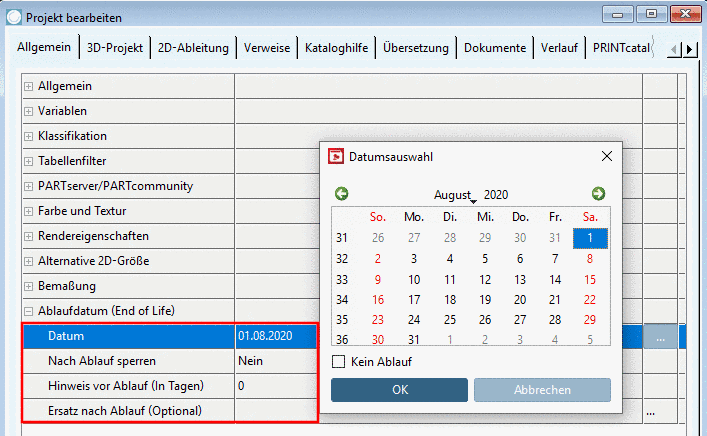707x436 pixels.
Task: Pick August 15 in the calendar
Action: (x=590, y=280)
